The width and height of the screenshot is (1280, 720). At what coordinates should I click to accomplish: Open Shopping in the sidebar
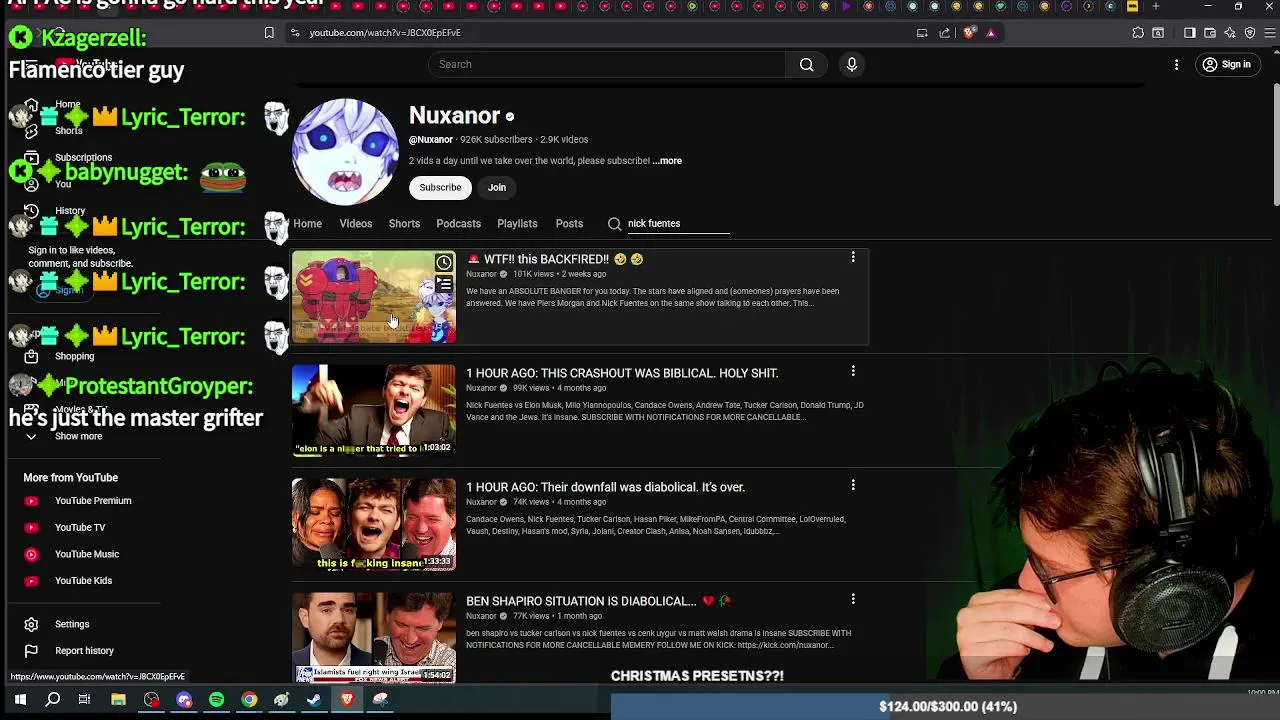click(75, 356)
